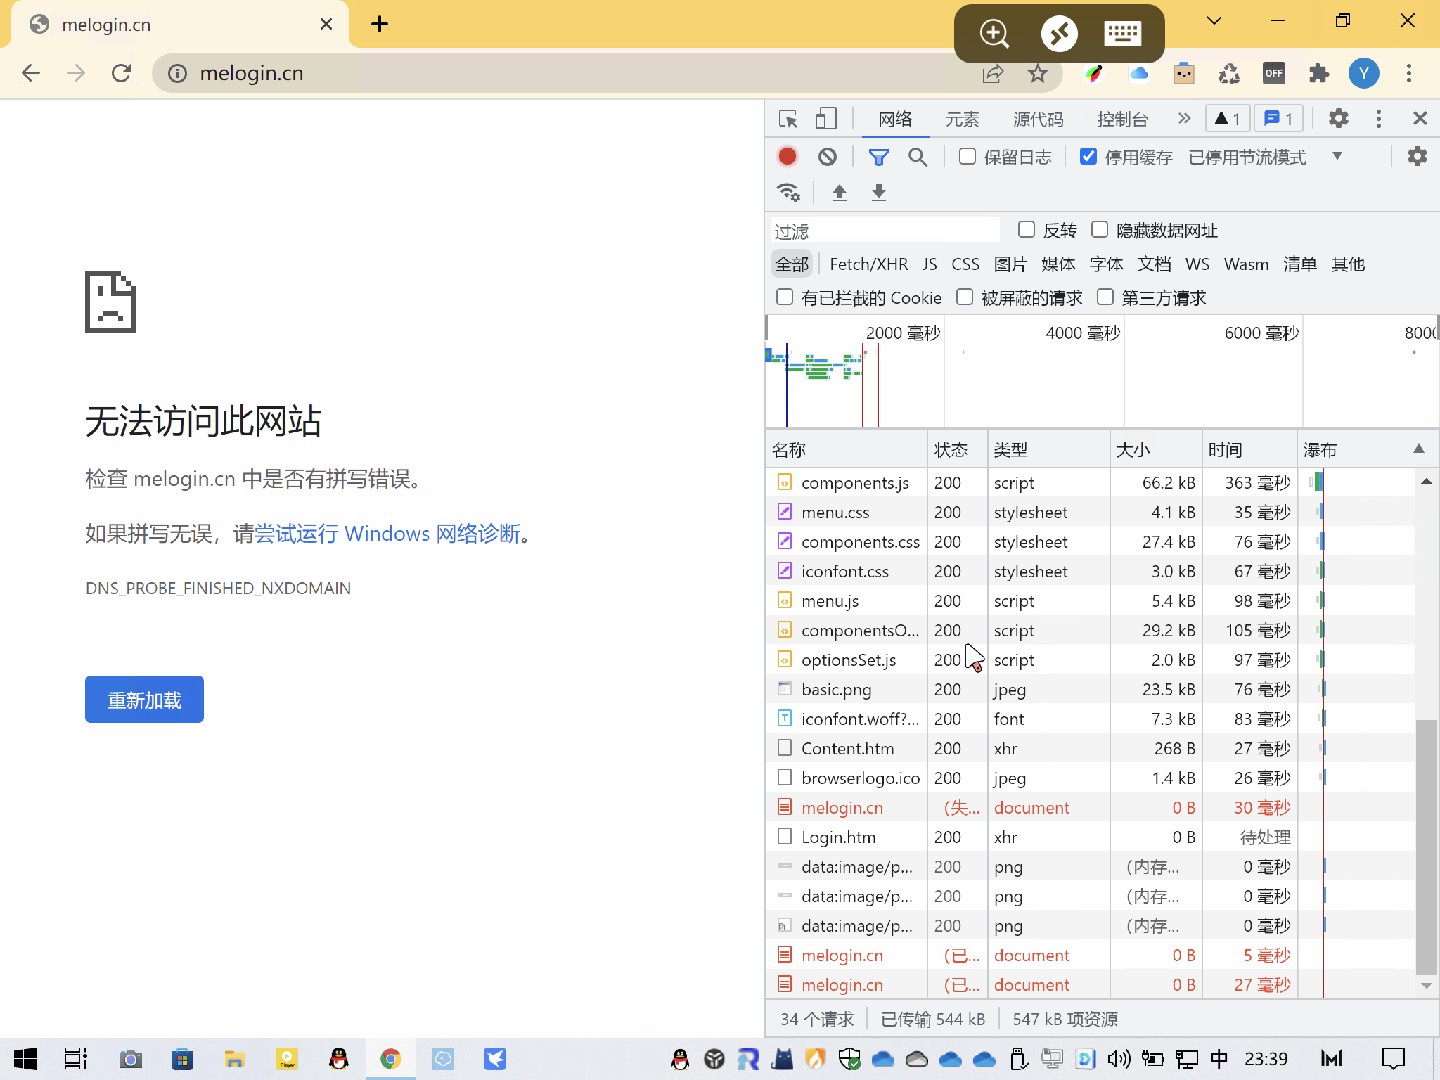The width and height of the screenshot is (1440, 1080).
Task: Check the 隐藏数据网址 checkbox
Action: 1099,230
